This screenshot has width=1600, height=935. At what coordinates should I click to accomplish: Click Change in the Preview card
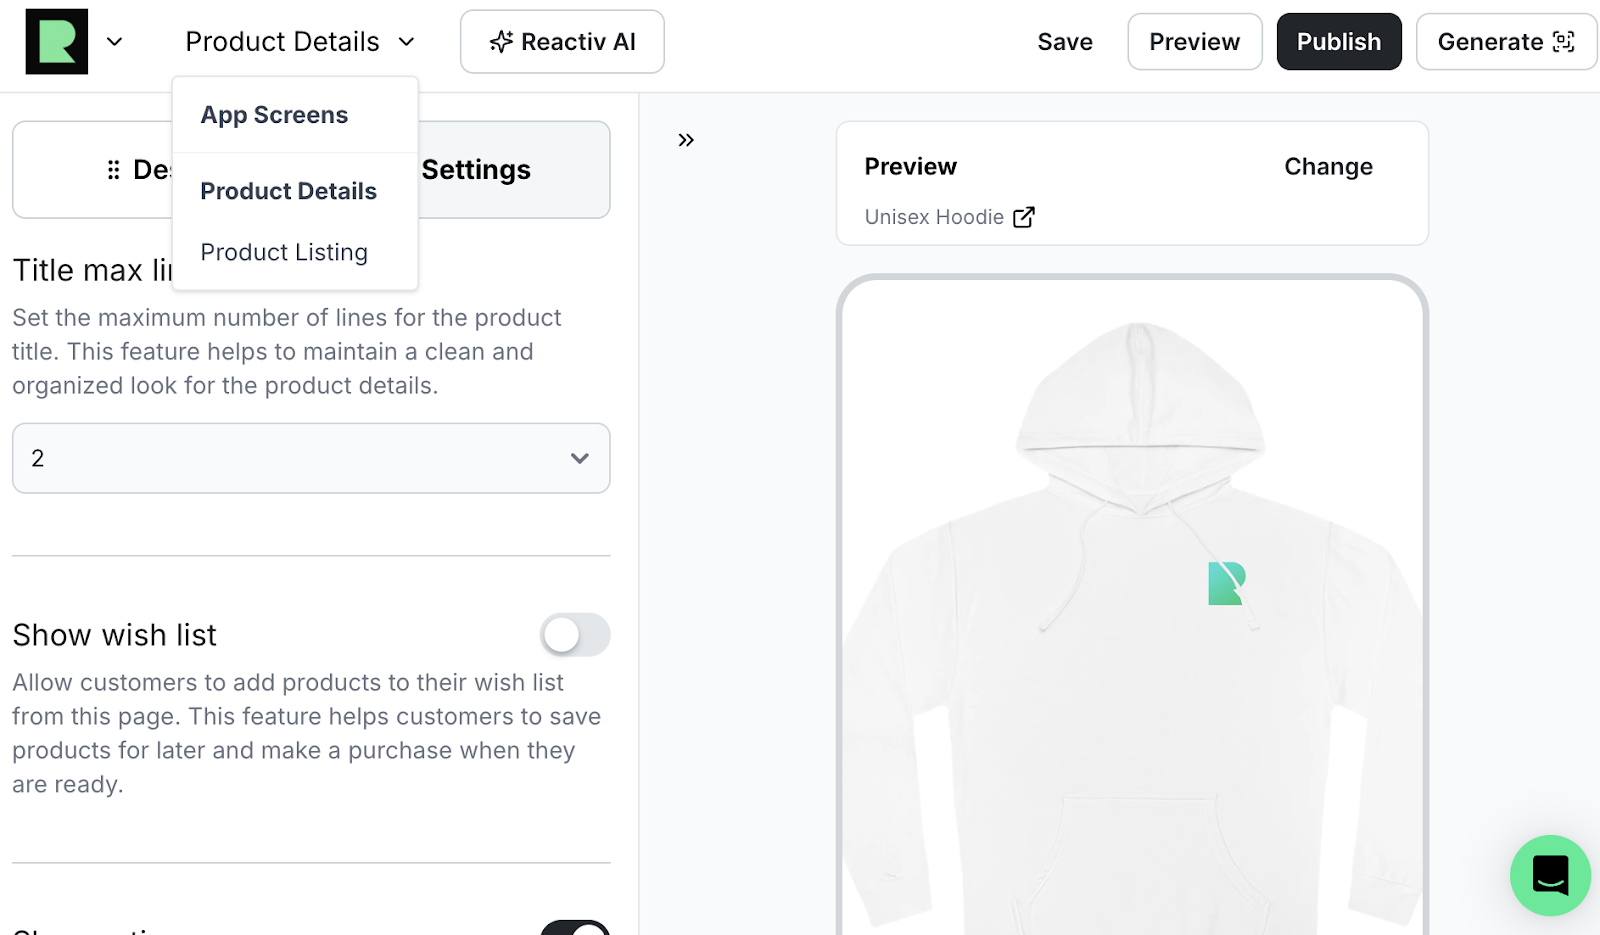[x=1328, y=167]
